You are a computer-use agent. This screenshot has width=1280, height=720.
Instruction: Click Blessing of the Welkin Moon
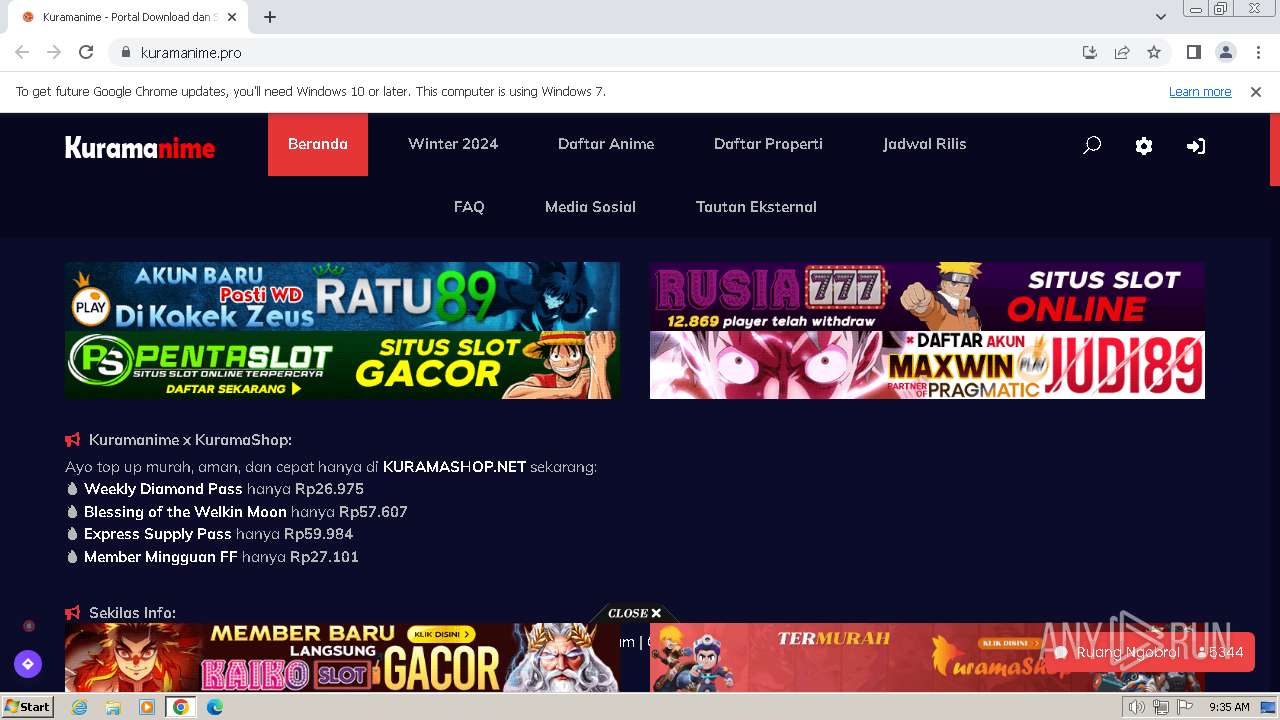pos(185,512)
